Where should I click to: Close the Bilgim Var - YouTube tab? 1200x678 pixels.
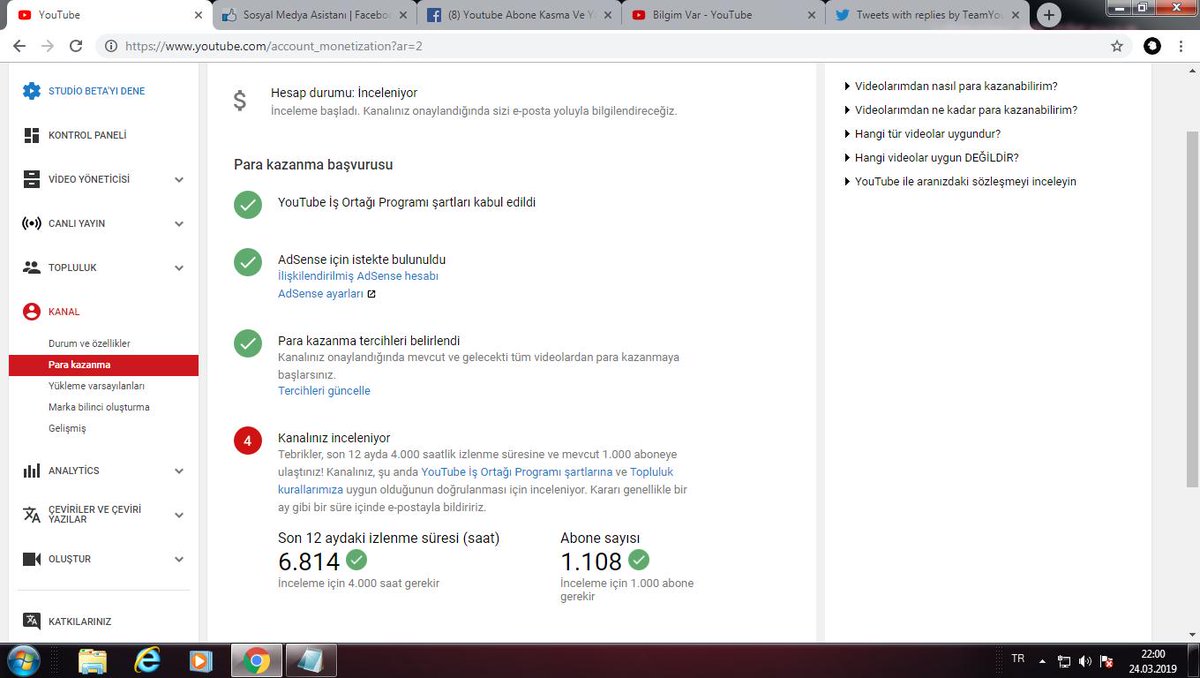[x=809, y=15]
